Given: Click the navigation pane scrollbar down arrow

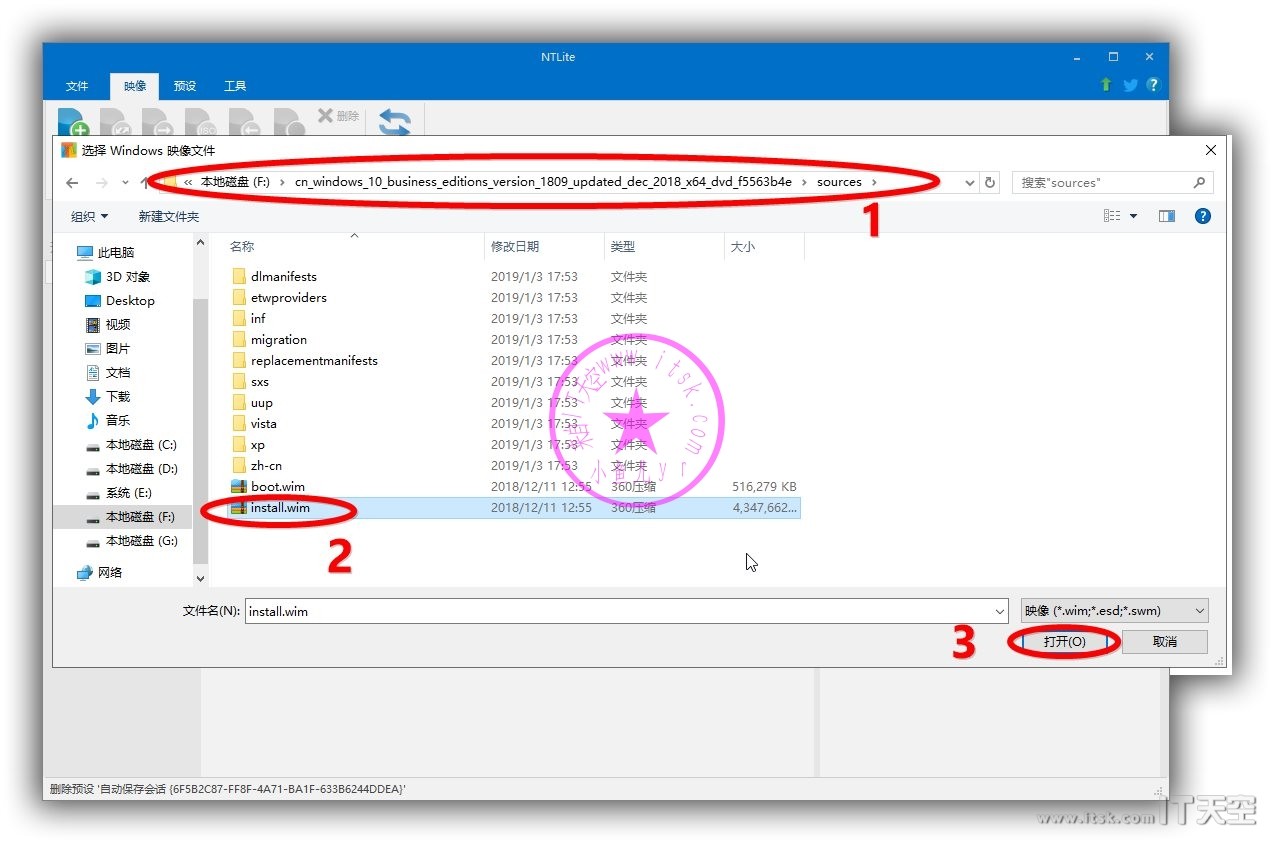Looking at the screenshot, I should tap(200, 579).
